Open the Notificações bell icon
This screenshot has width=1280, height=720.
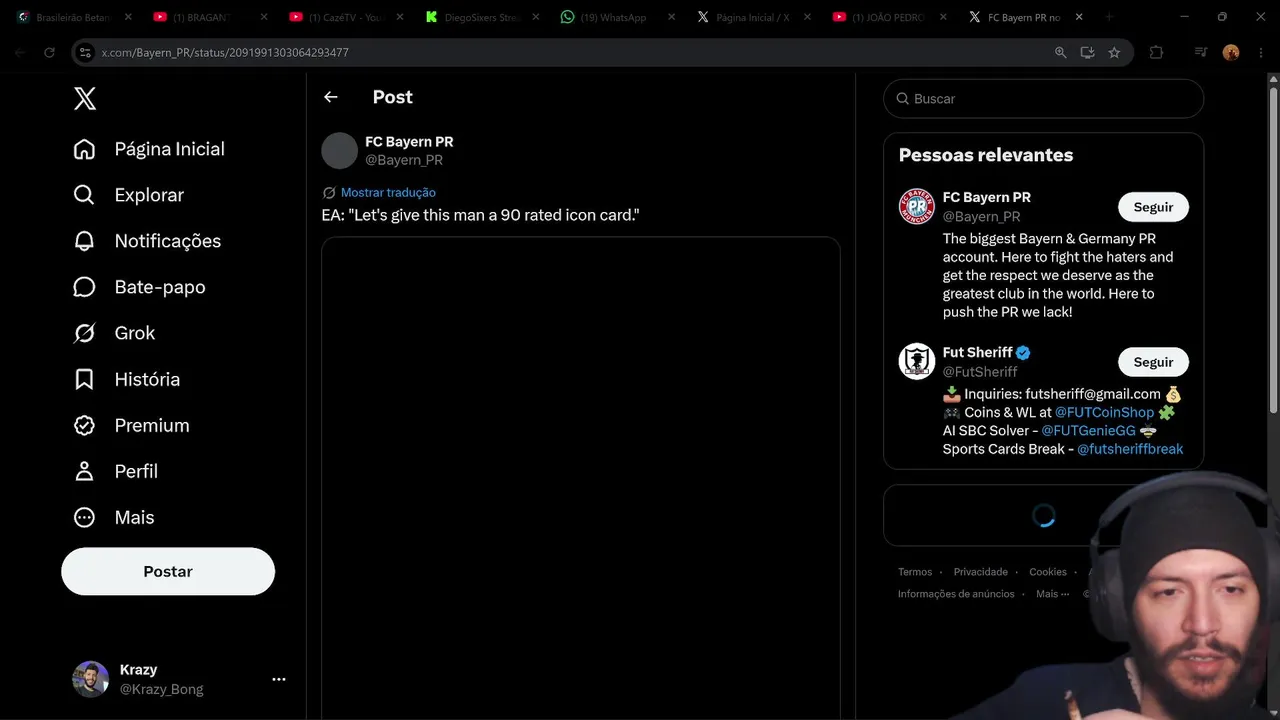click(85, 241)
